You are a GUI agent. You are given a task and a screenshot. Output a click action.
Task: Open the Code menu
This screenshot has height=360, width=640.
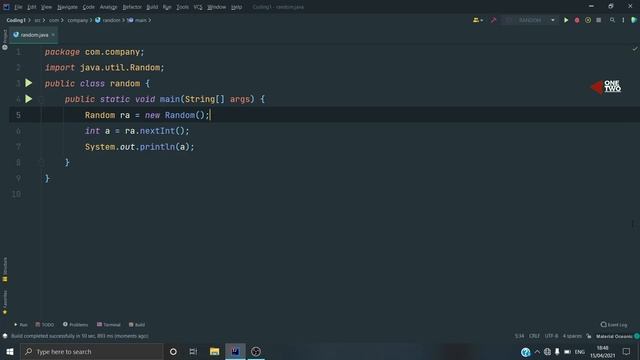(88, 7)
